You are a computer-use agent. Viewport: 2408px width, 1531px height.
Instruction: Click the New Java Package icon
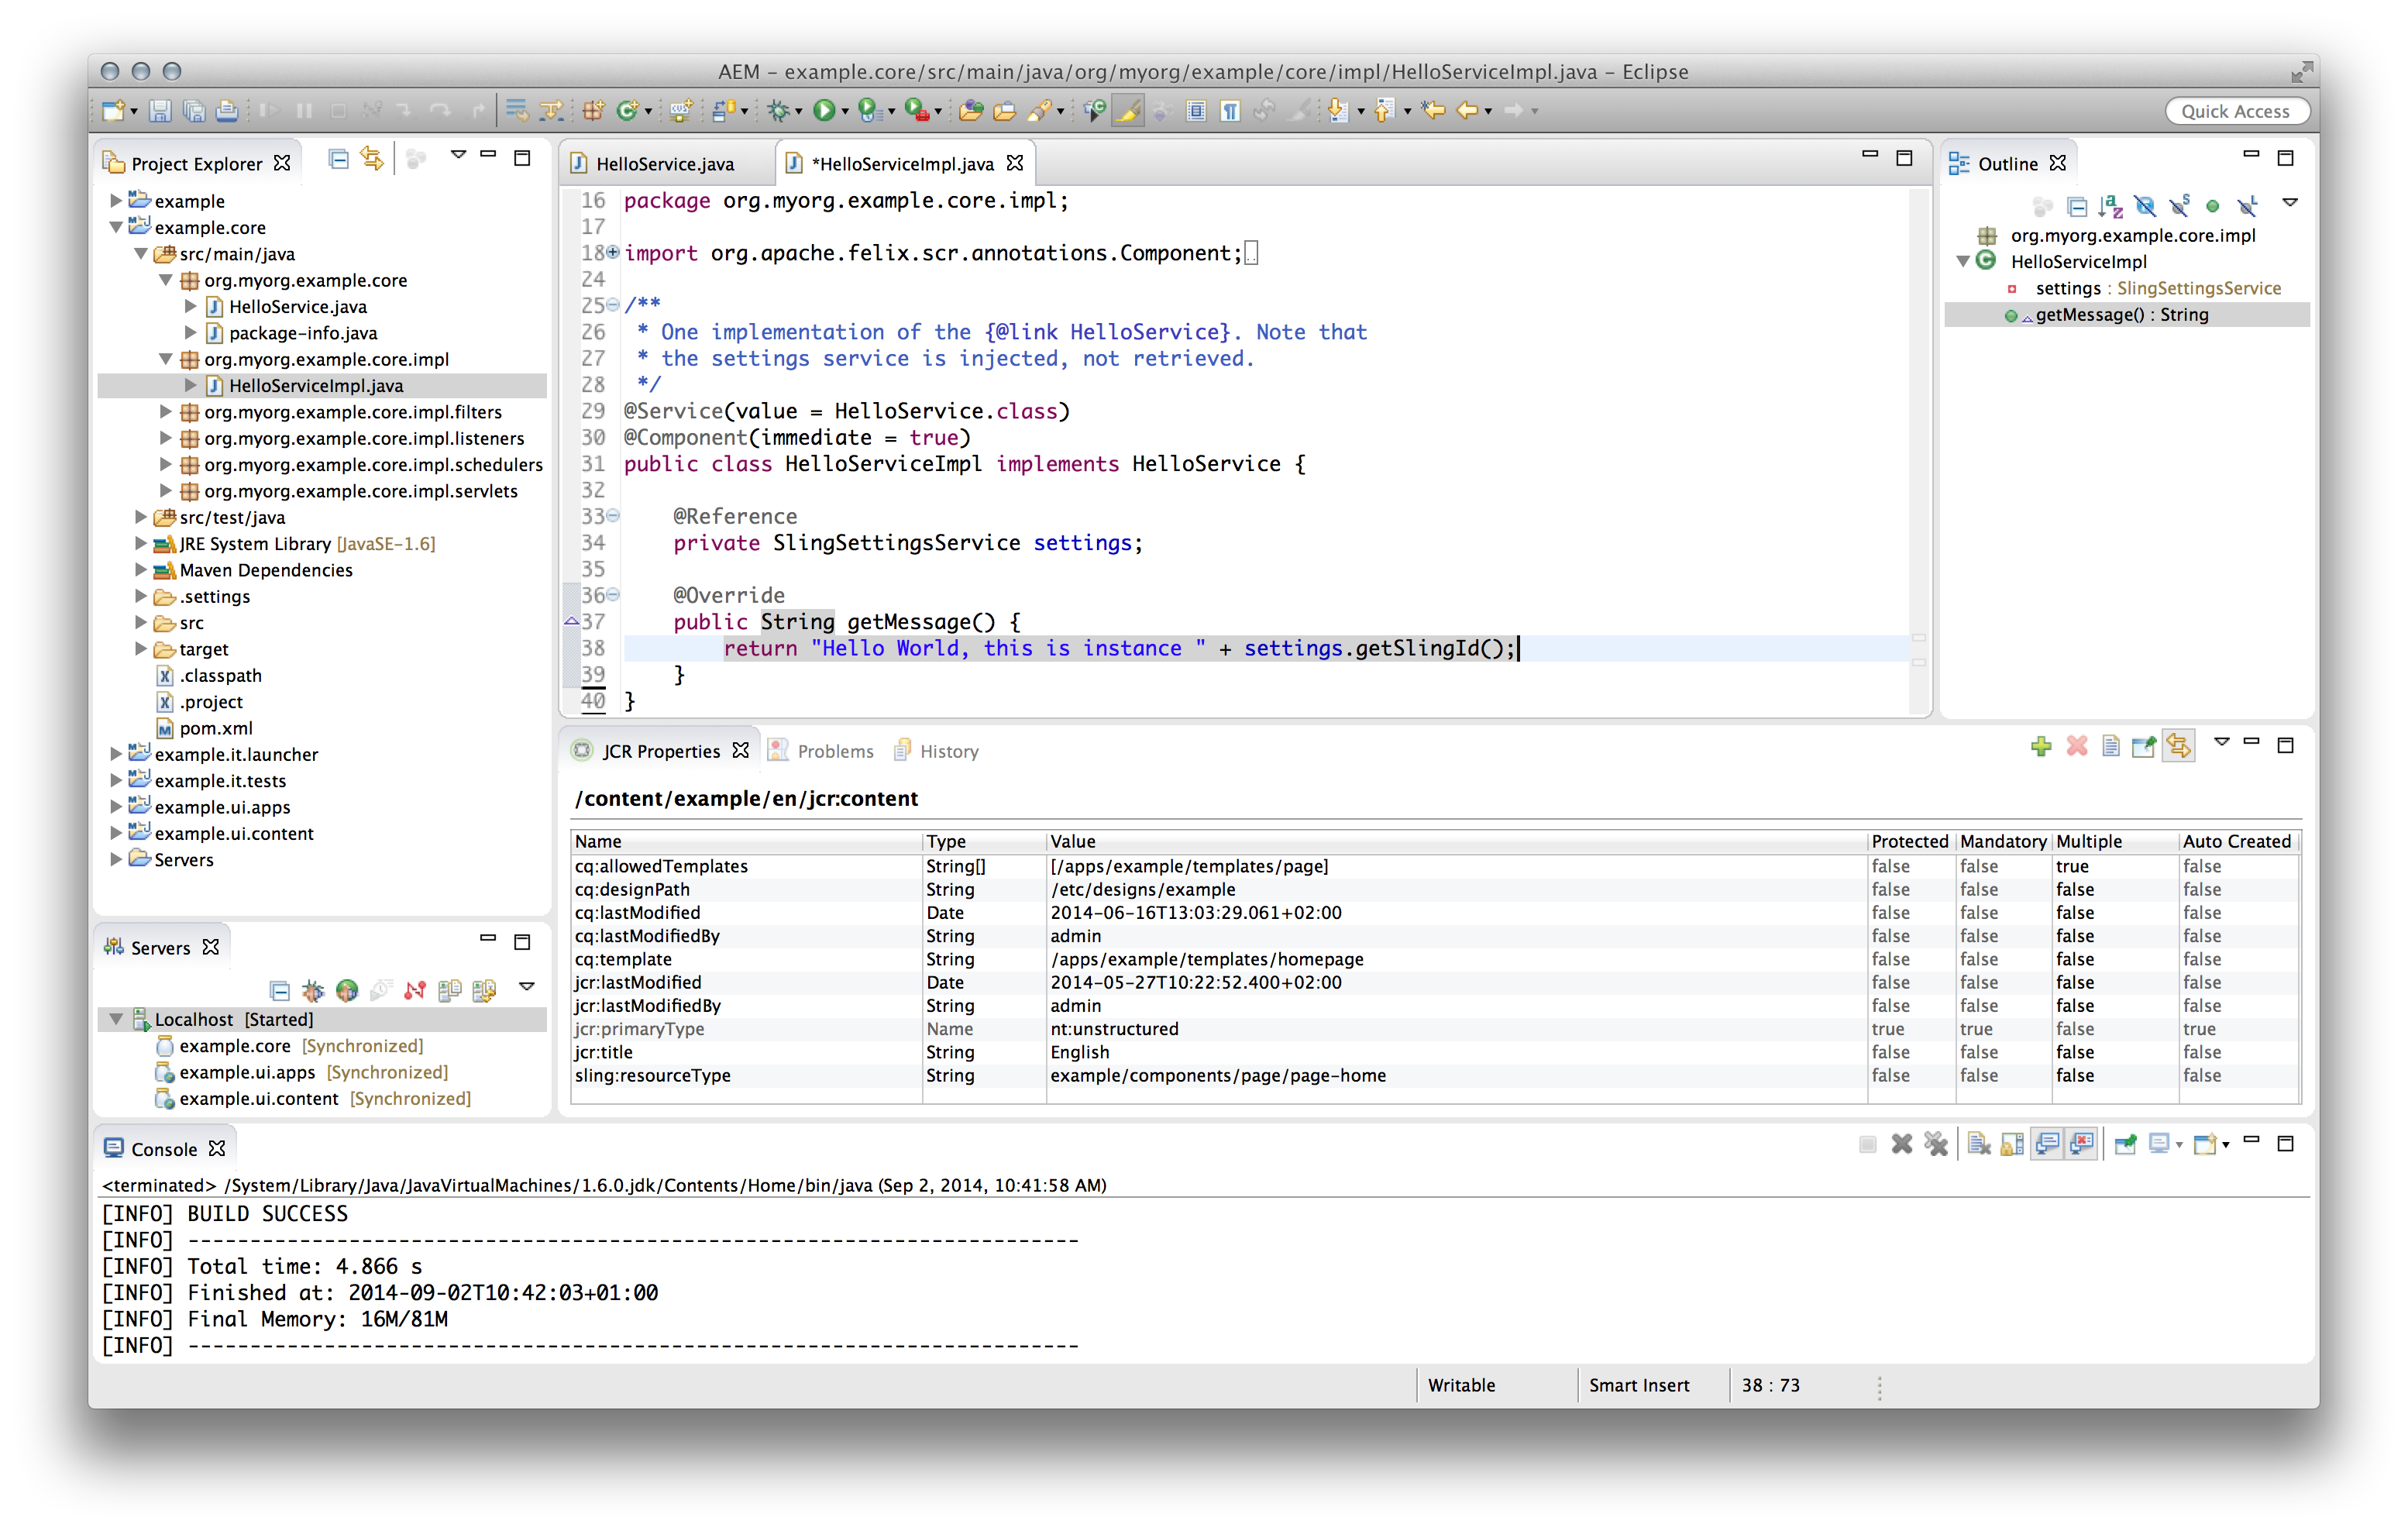[593, 111]
